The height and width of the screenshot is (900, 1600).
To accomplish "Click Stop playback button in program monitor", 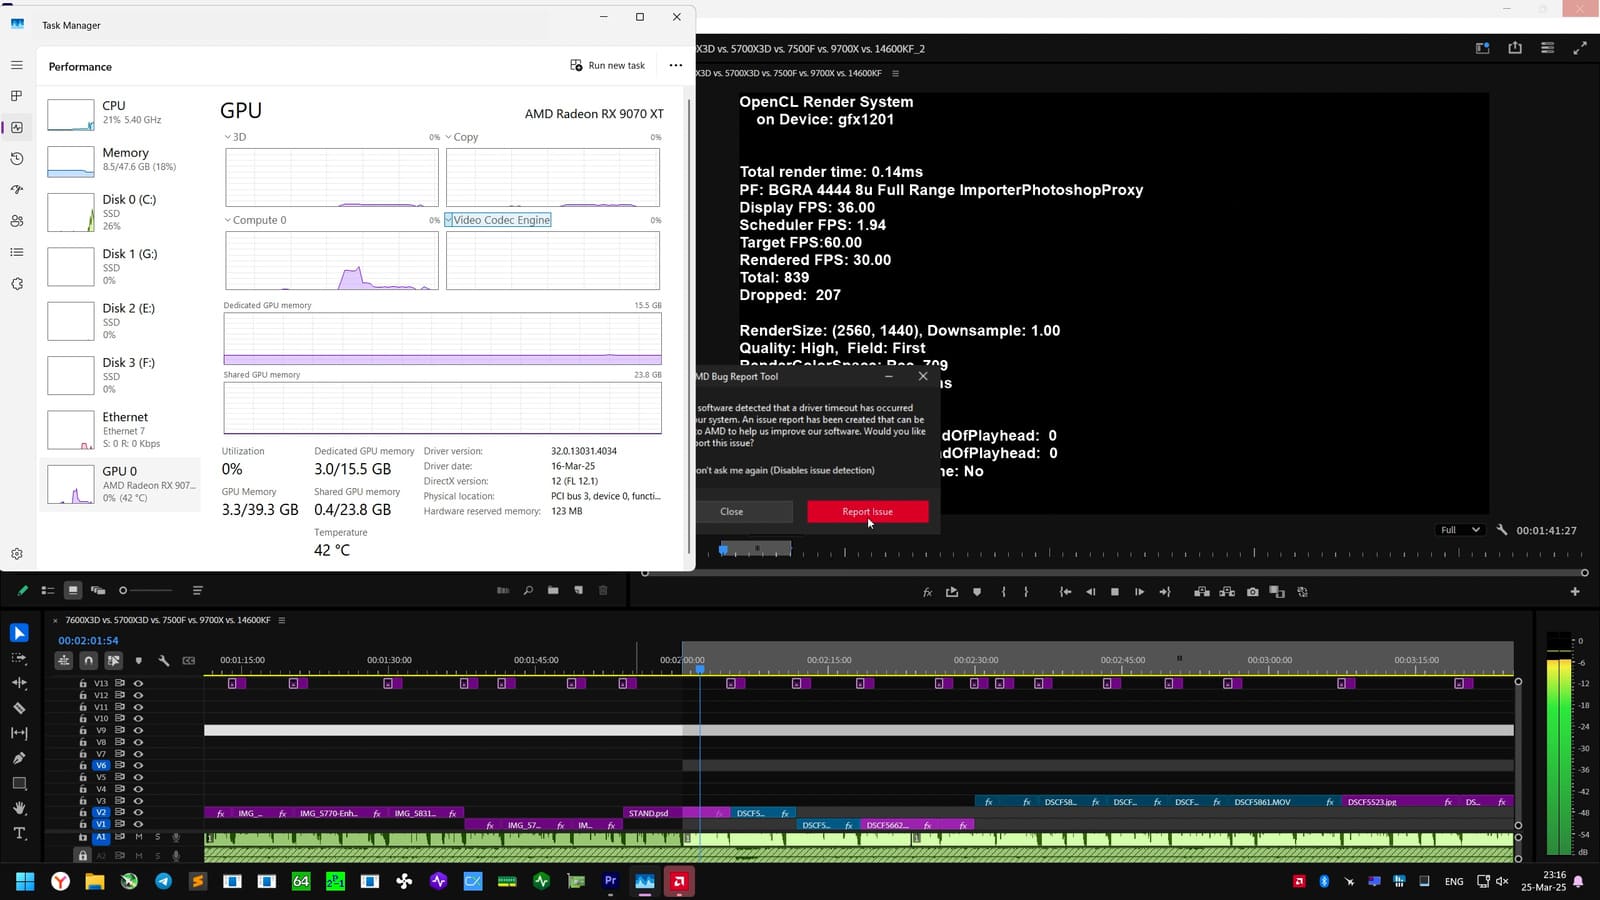I will pyautogui.click(x=1114, y=592).
